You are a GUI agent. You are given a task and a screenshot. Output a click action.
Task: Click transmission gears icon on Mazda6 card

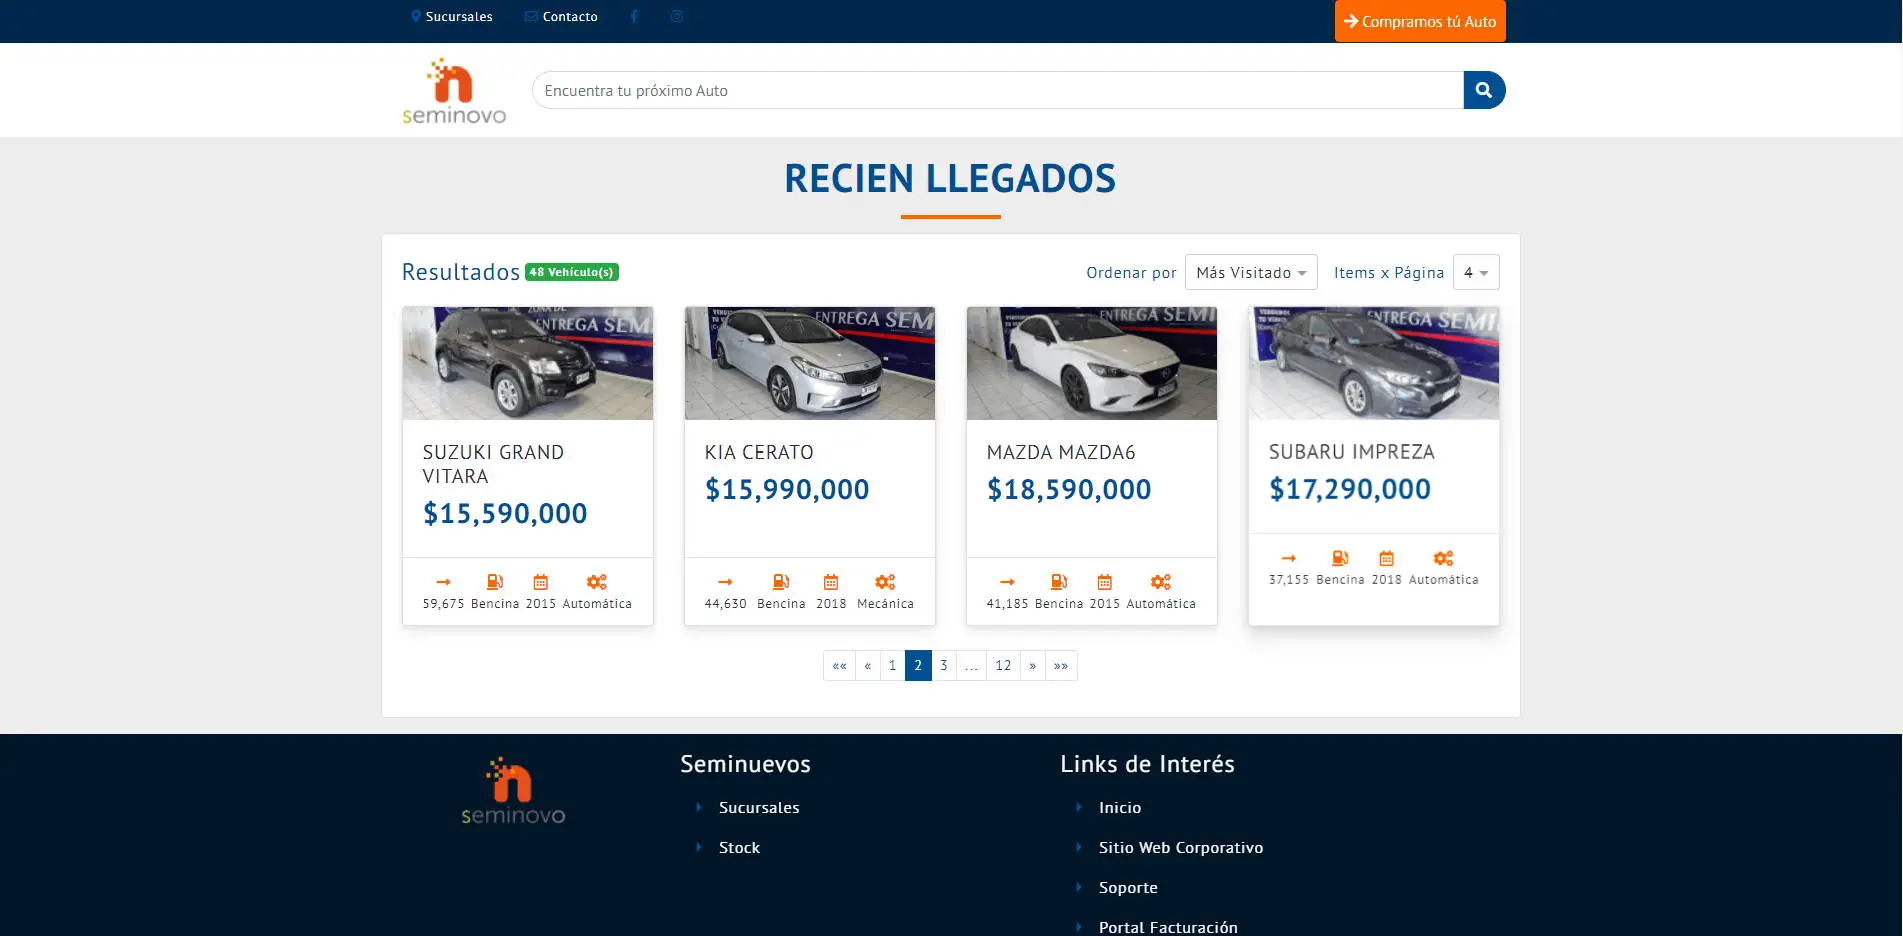pos(1160,582)
